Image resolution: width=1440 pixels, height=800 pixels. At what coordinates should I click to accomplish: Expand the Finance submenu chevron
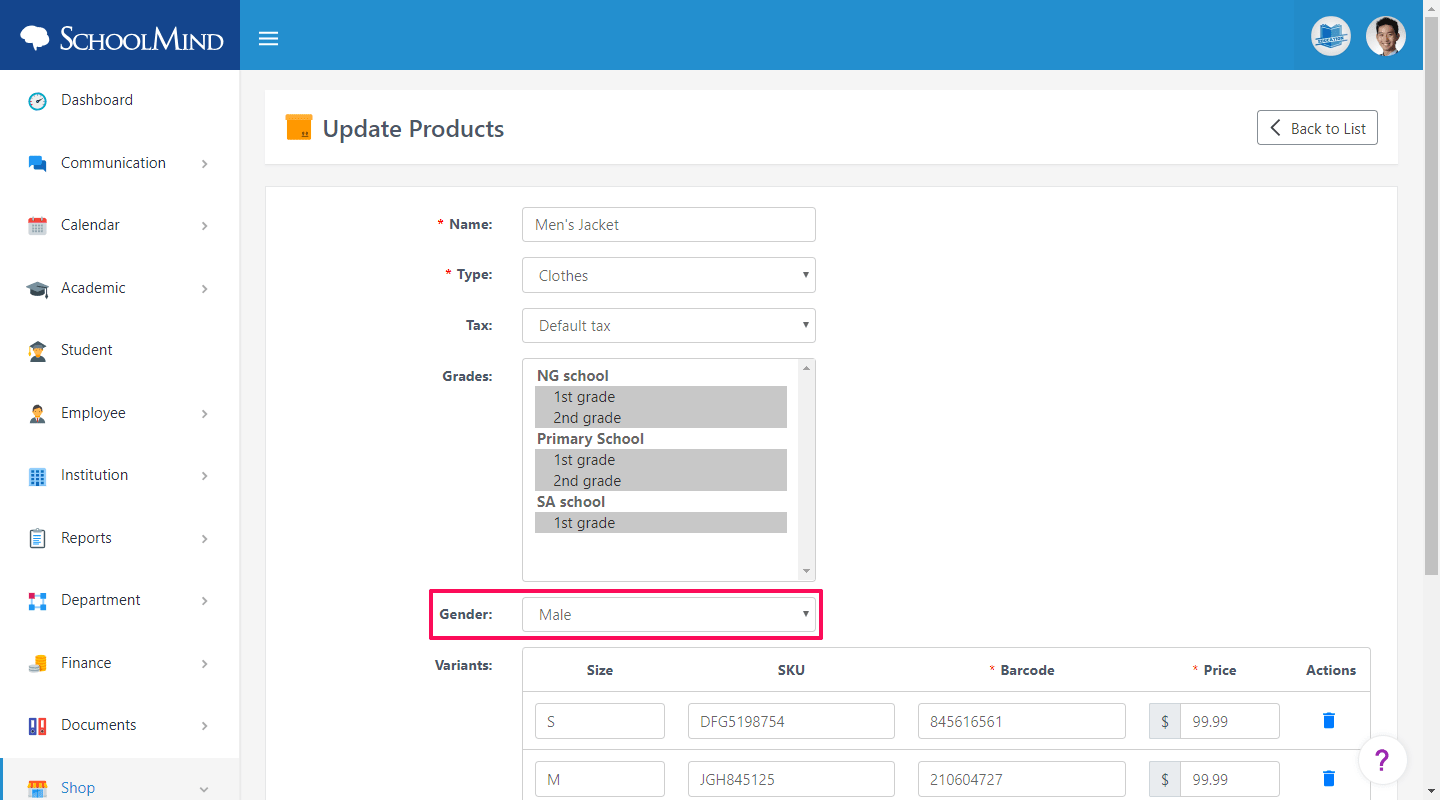(x=204, y=664)
